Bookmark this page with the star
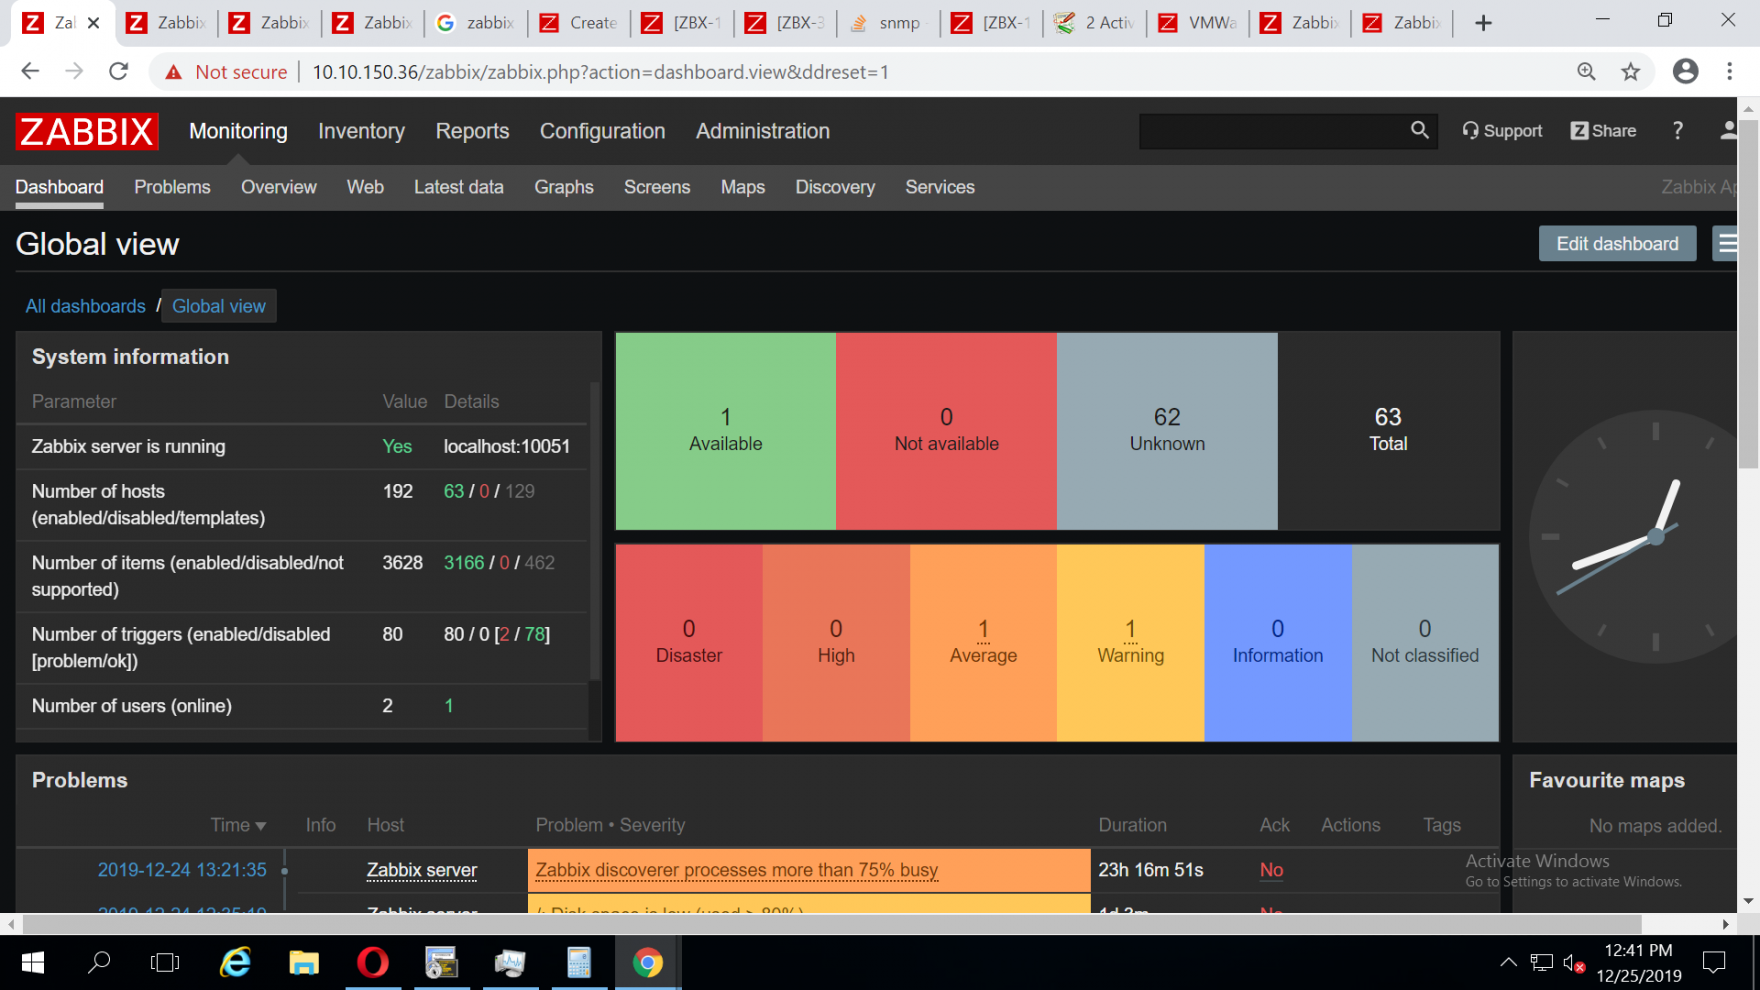Screen dimensions: 1760x990 (x=1631, y=72)
